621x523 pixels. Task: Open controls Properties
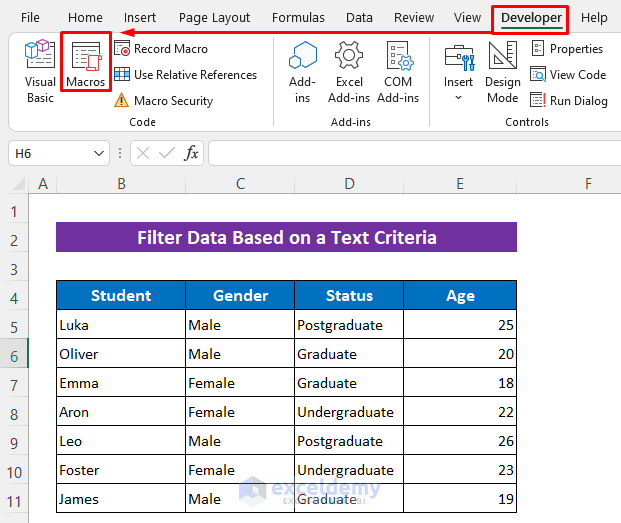(566, 48)
